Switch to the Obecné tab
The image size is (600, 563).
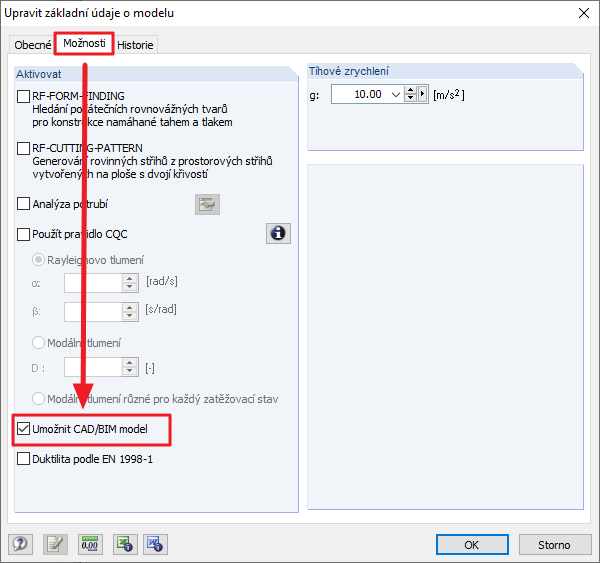33,45
